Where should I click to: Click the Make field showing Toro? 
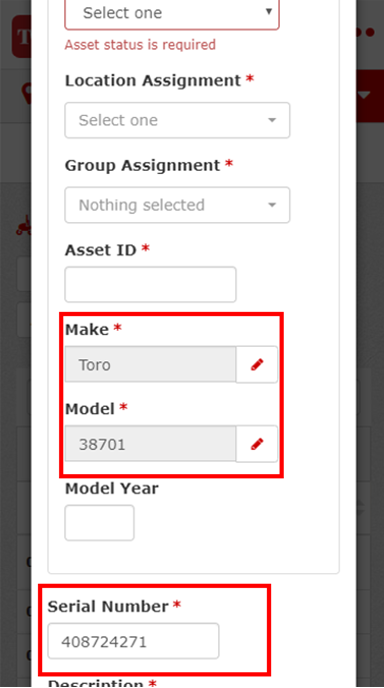coord(150,365)
